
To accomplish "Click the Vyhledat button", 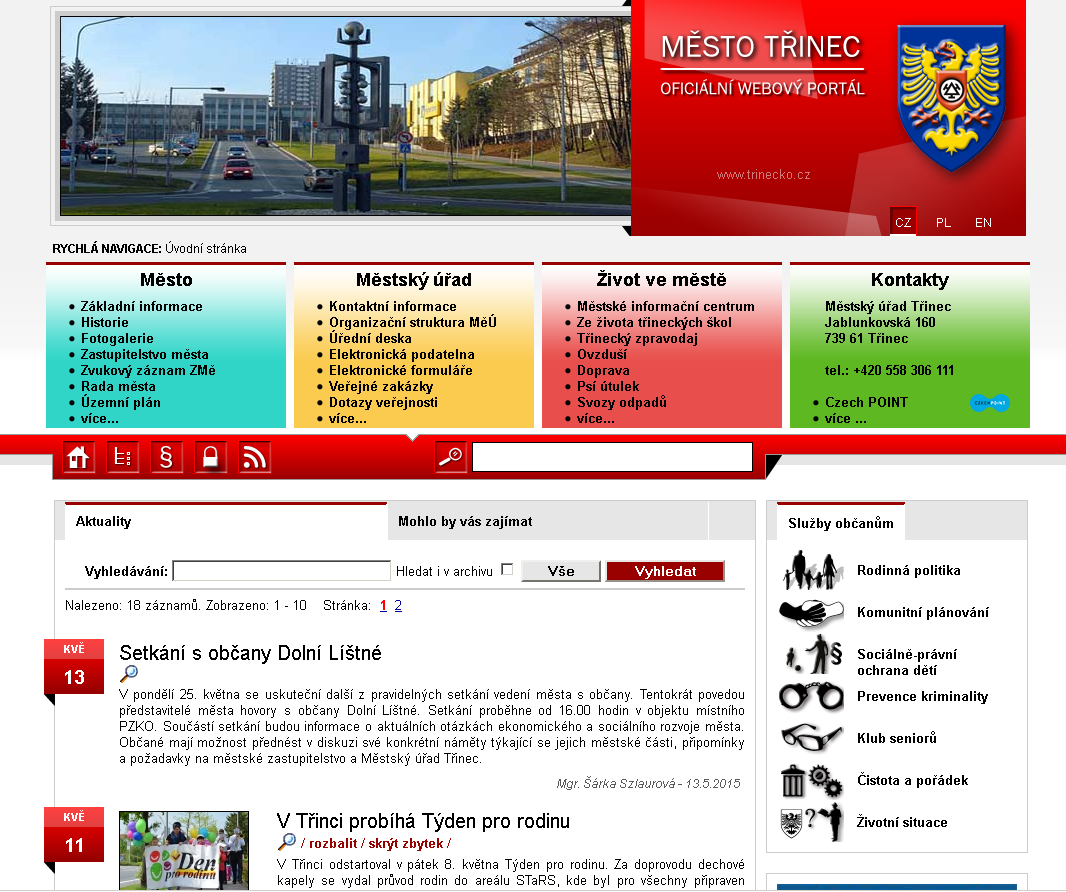I will 665,571.
